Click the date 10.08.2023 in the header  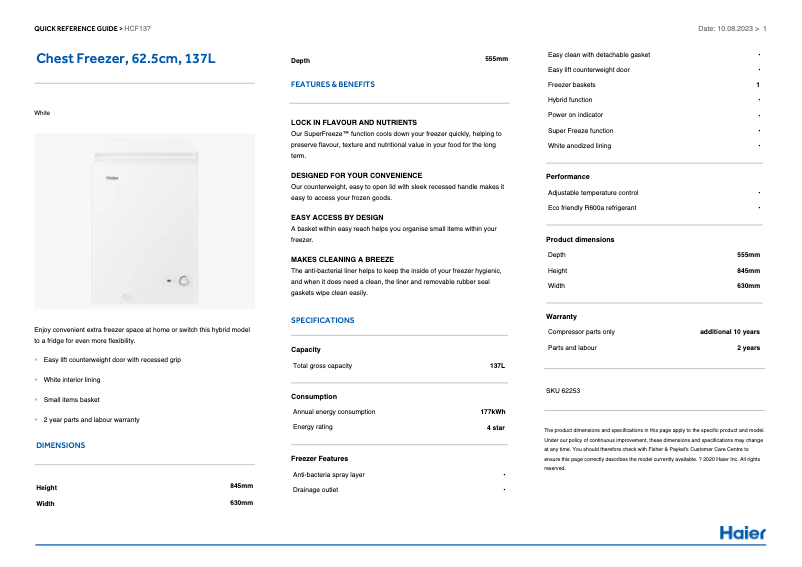725,29
